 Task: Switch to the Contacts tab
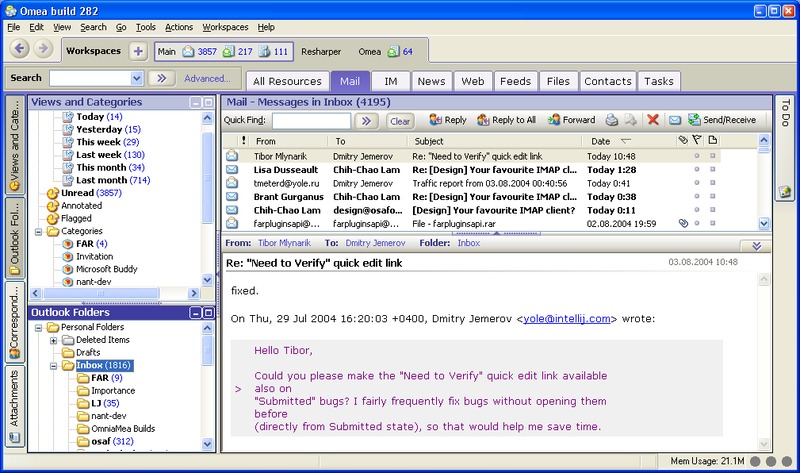608,81
